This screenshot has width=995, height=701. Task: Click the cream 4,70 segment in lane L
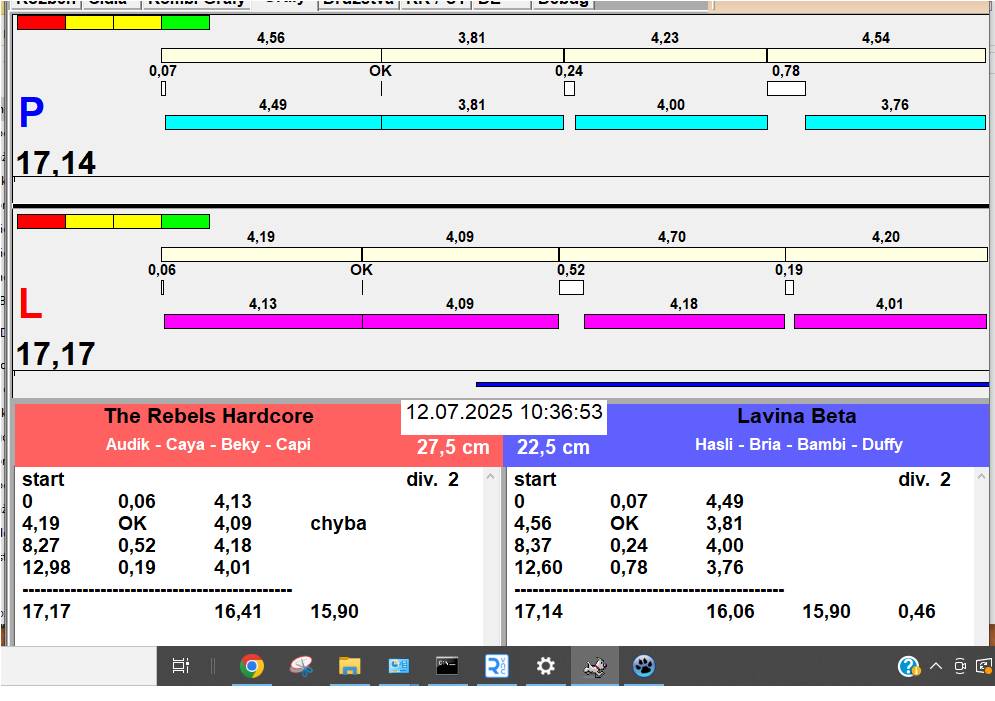[672, 254]
